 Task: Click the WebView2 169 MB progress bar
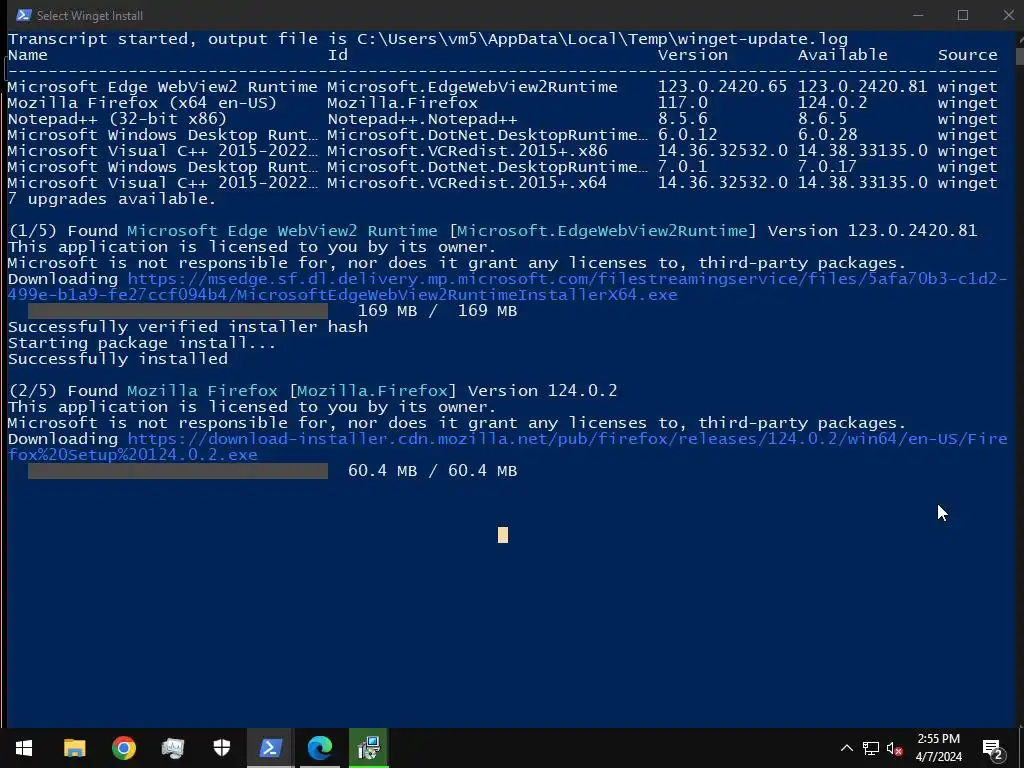[178, 310]
